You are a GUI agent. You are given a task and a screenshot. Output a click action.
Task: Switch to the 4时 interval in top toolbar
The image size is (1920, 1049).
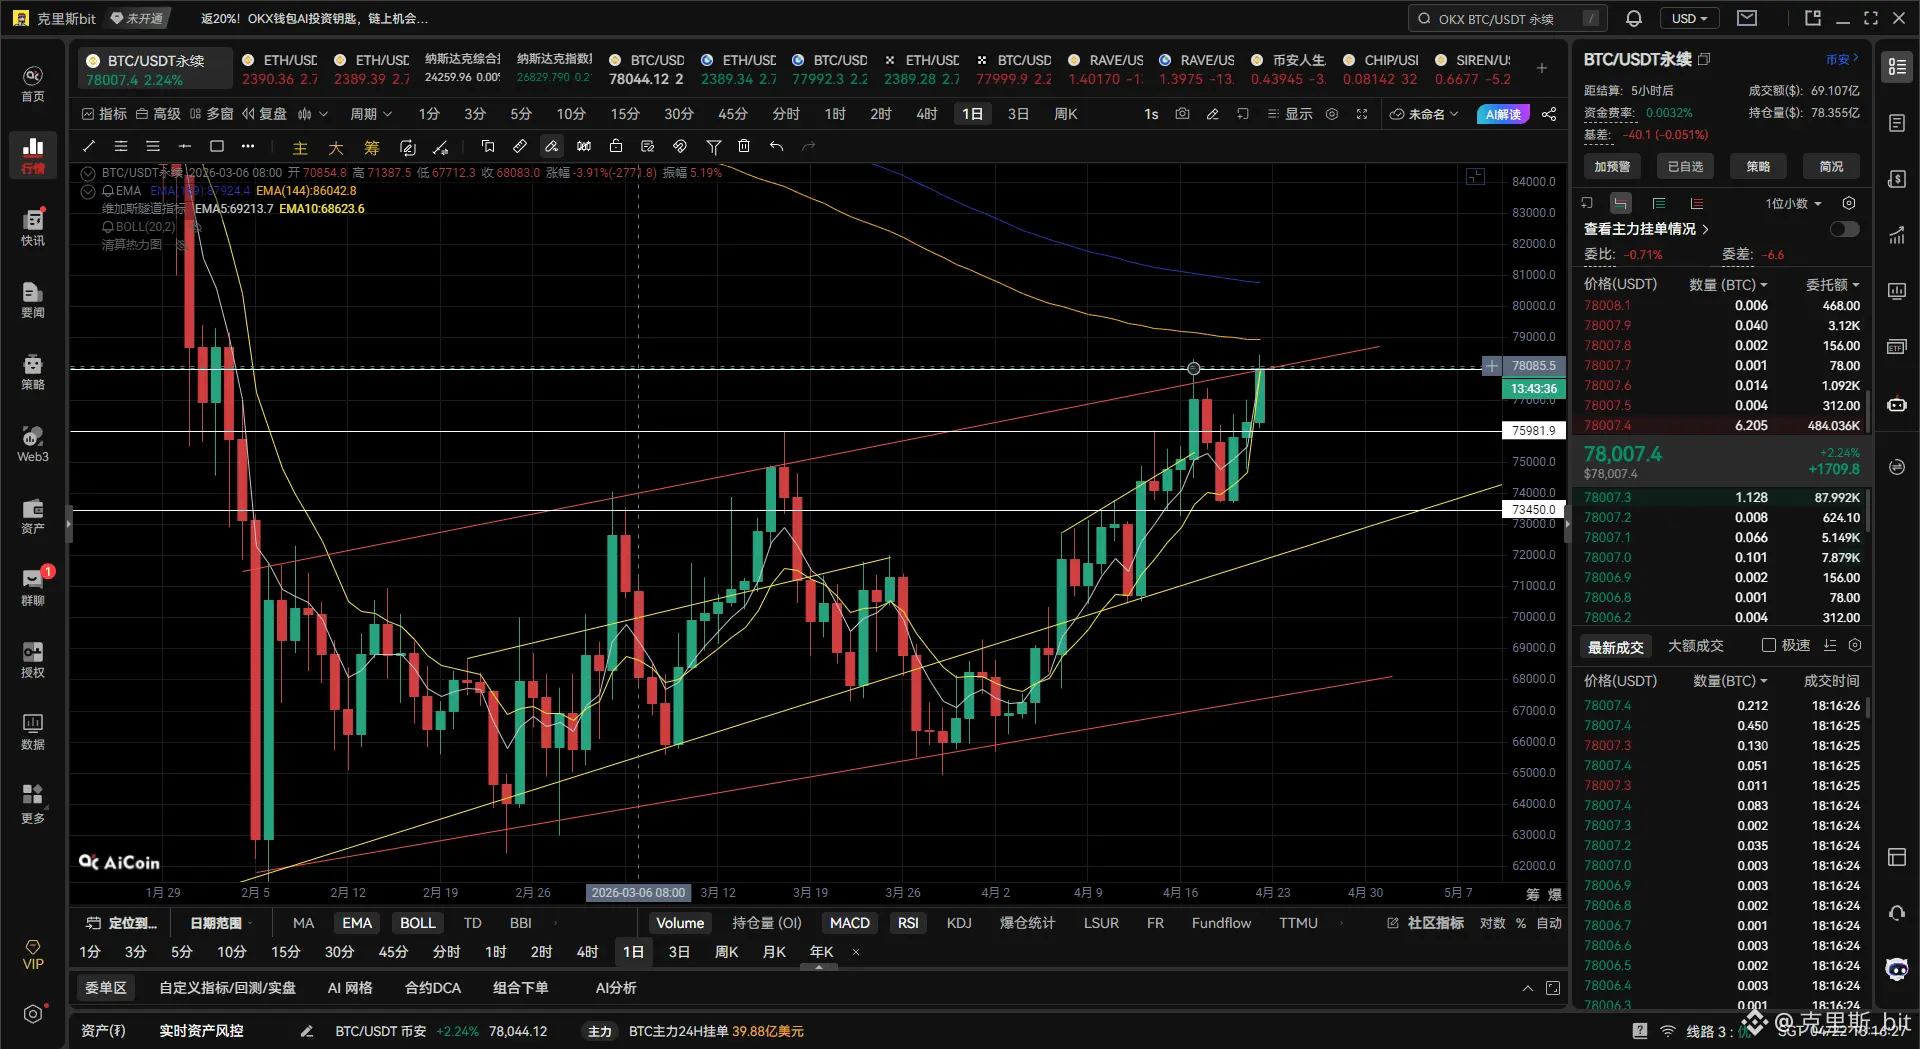(x=926, y=114)
